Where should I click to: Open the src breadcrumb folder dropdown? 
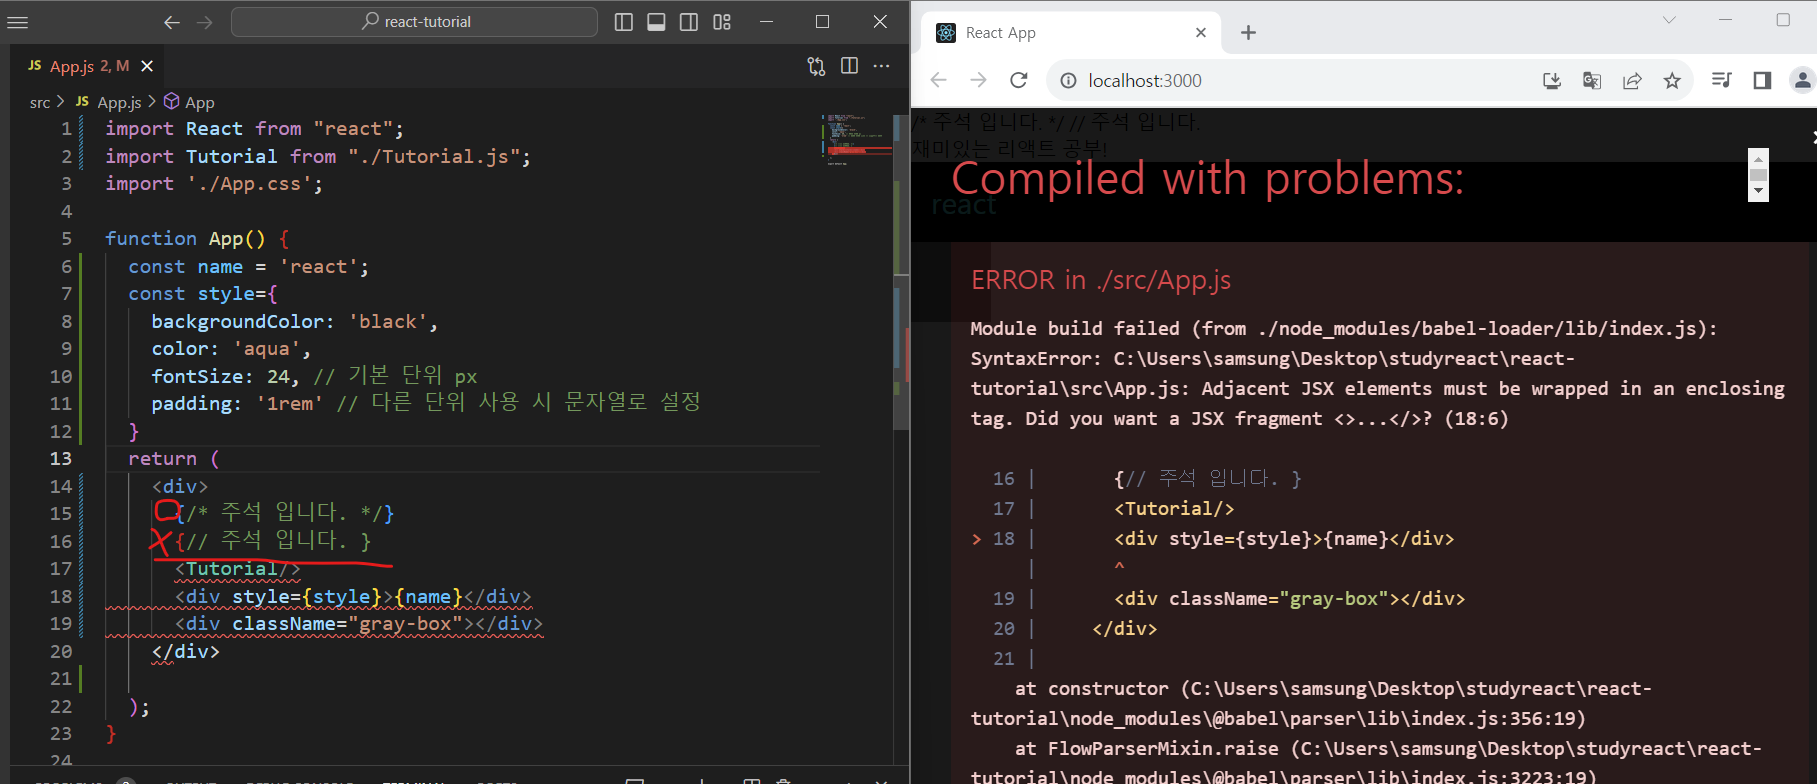click(40, 102)
